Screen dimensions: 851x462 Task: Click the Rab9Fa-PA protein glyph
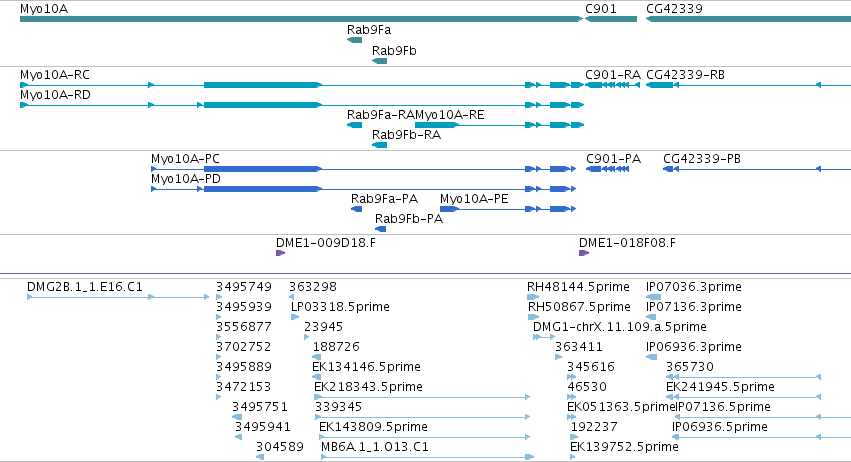tap(357, 209)
